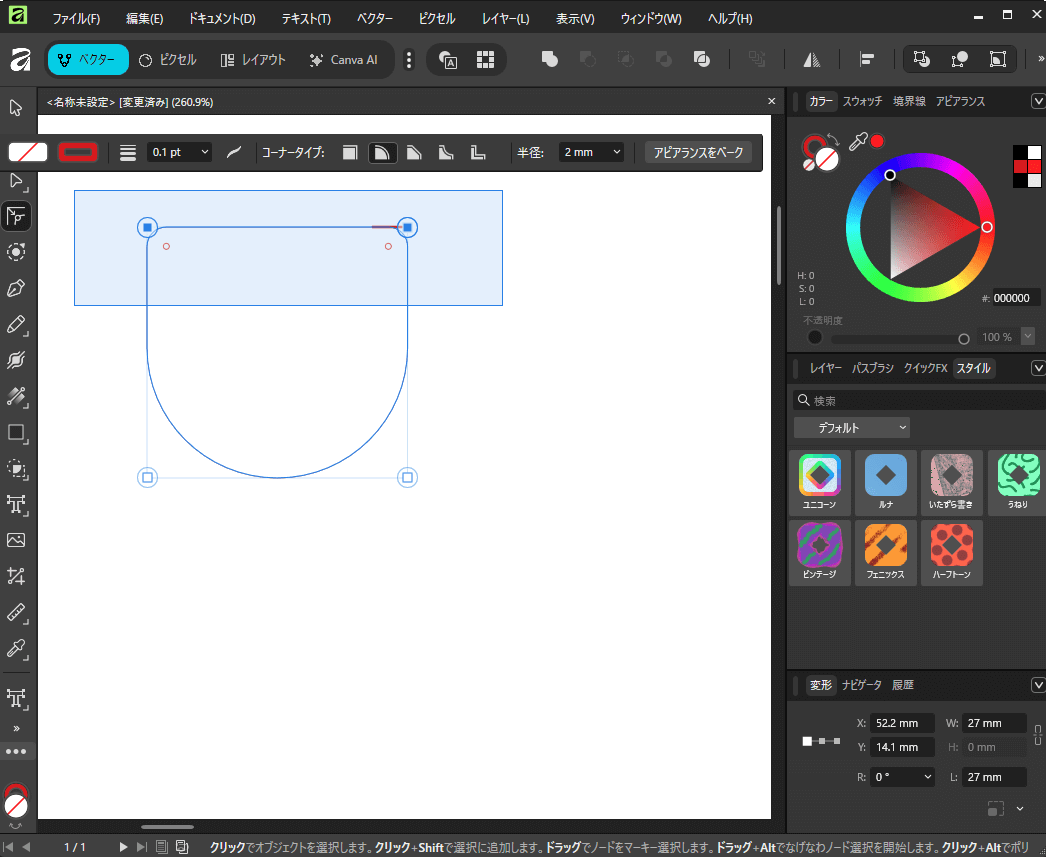The width and height of the screenshot is (1046, 857).
Task: Open the レイヤー(L) menu
Action: pos(505,19)
